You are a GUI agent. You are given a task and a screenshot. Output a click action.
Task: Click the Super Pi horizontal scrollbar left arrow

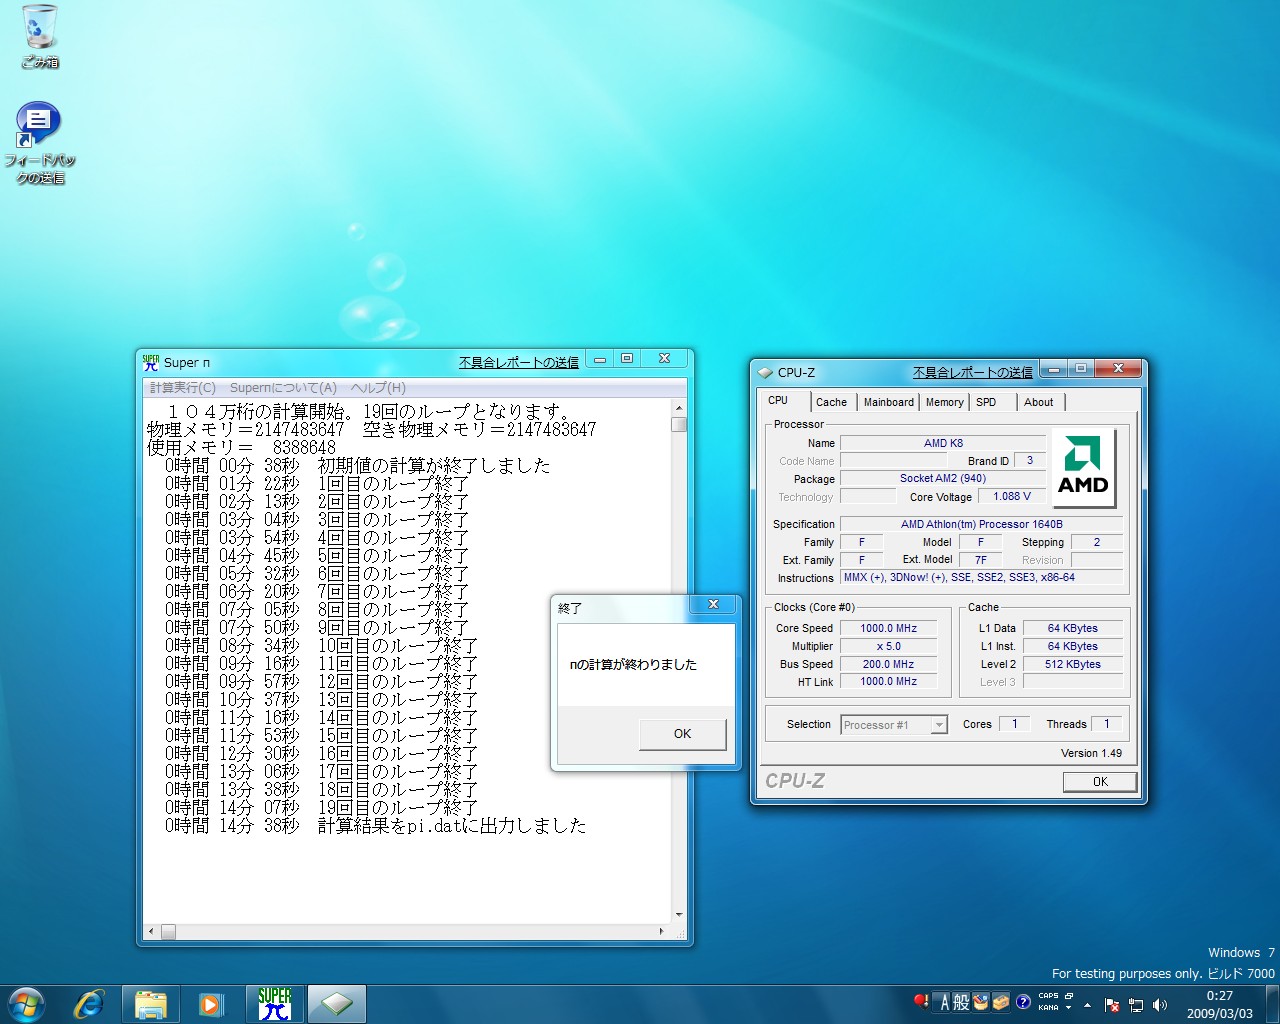click(x=151, y=931)
